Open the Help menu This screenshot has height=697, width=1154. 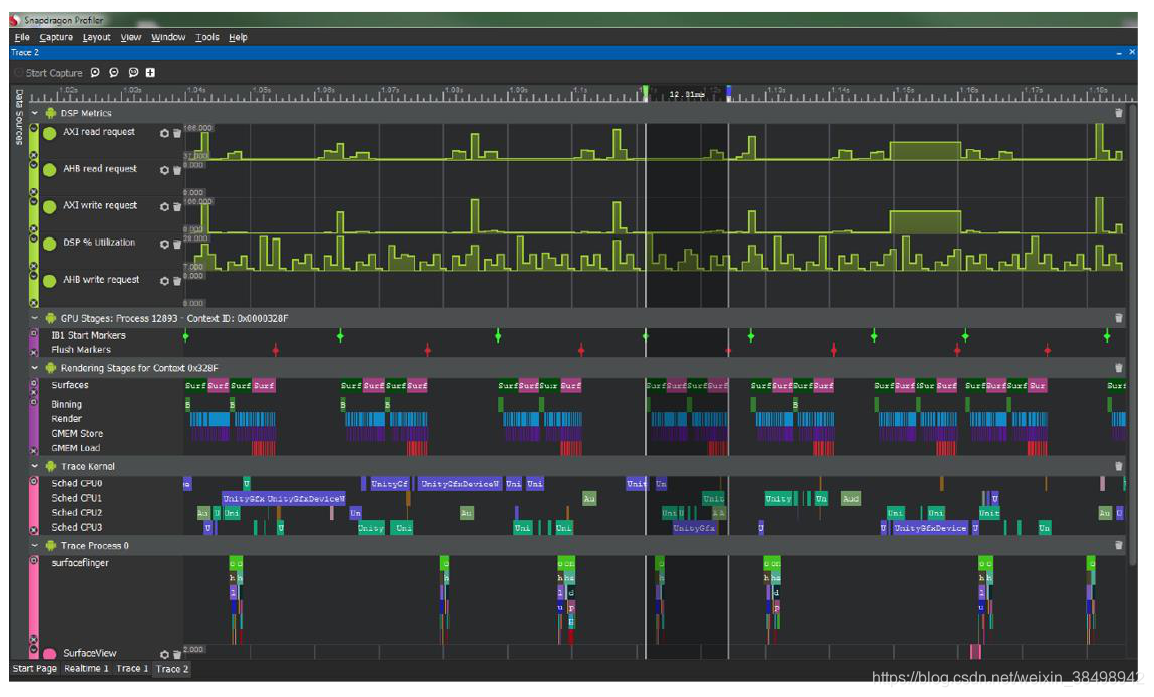(238, 37)
